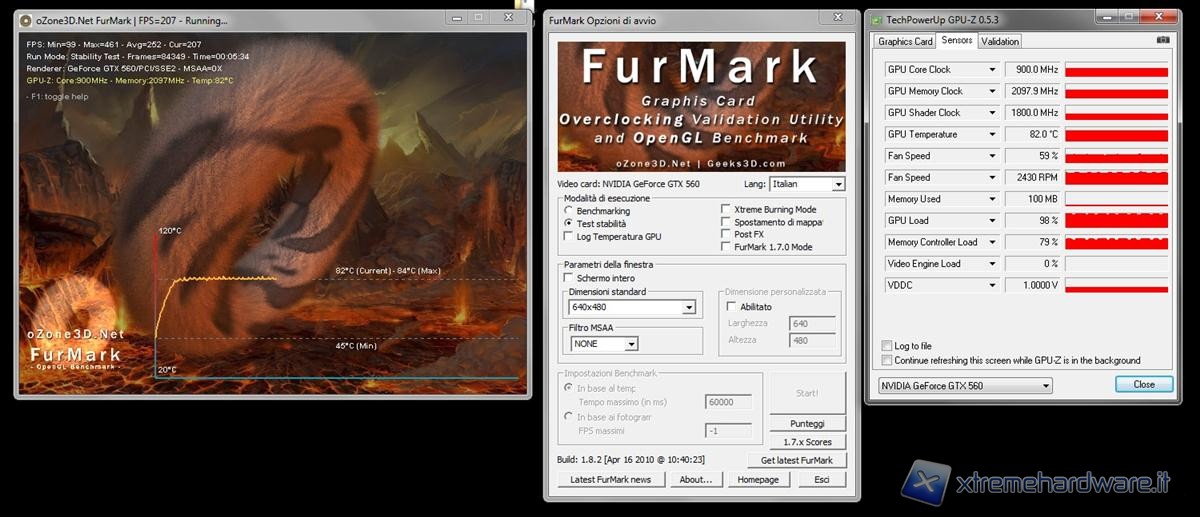Enable Log to file in GPU-Z

(887, 345)
